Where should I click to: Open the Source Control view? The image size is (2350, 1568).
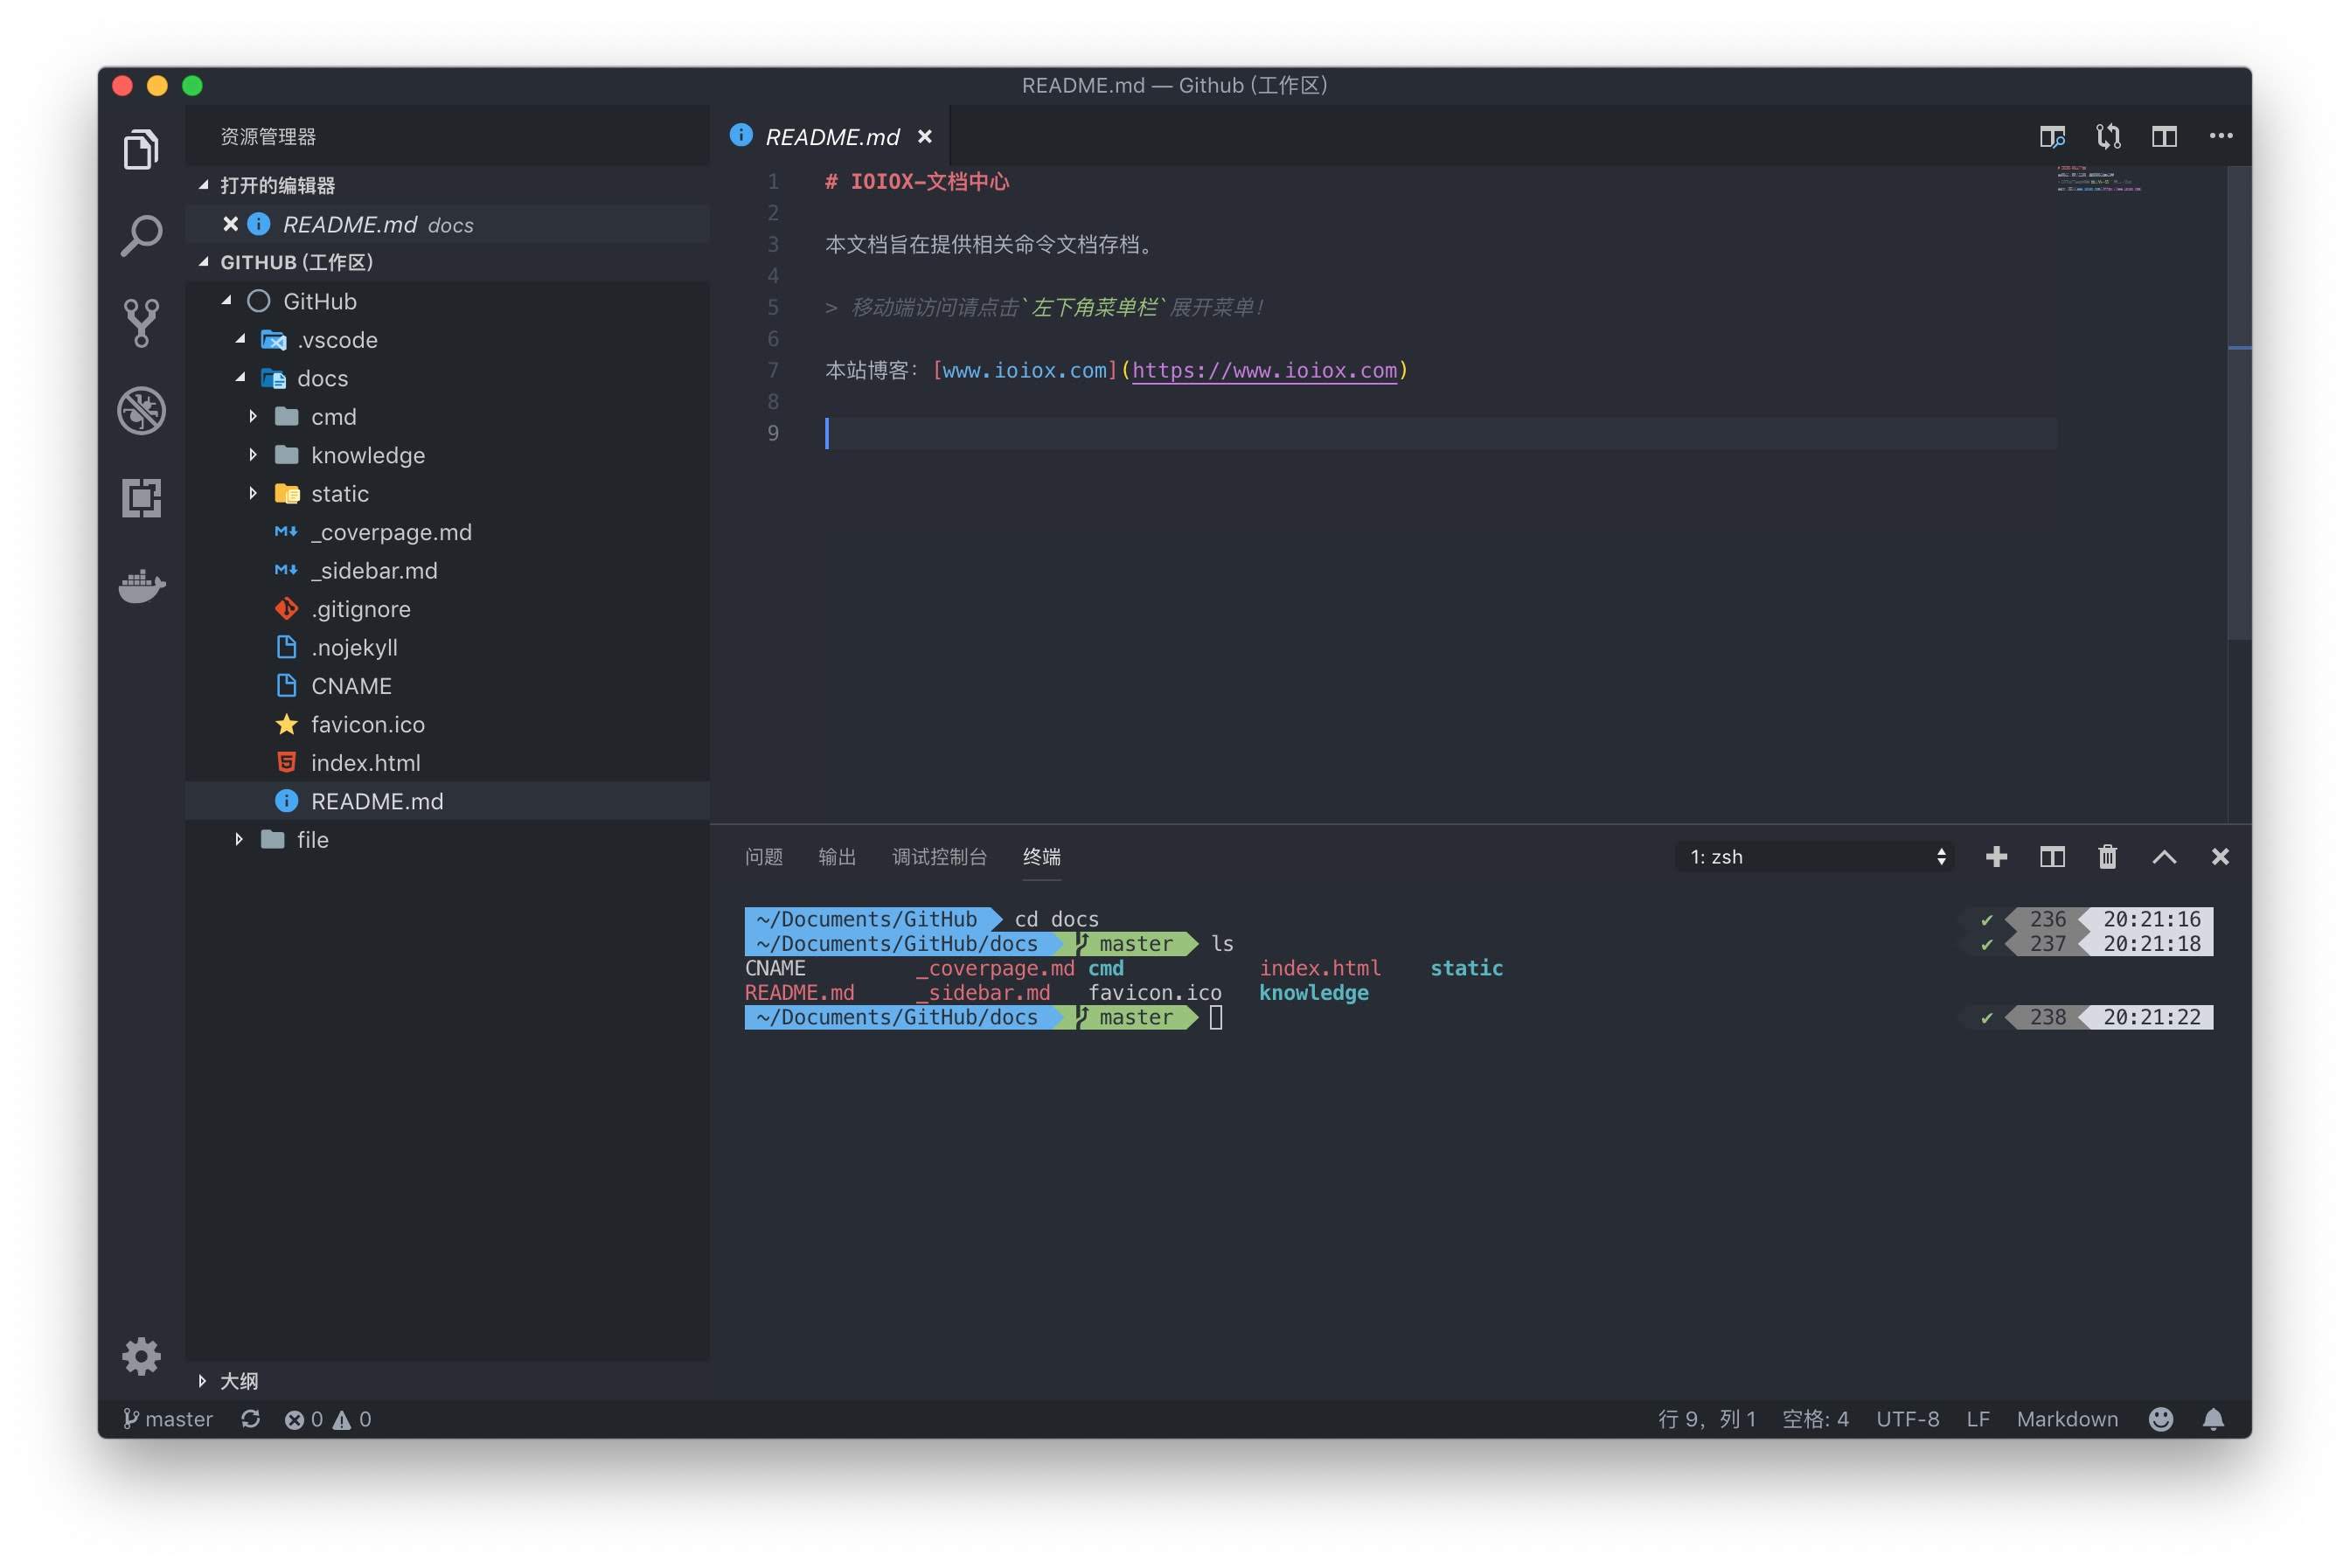141,323
